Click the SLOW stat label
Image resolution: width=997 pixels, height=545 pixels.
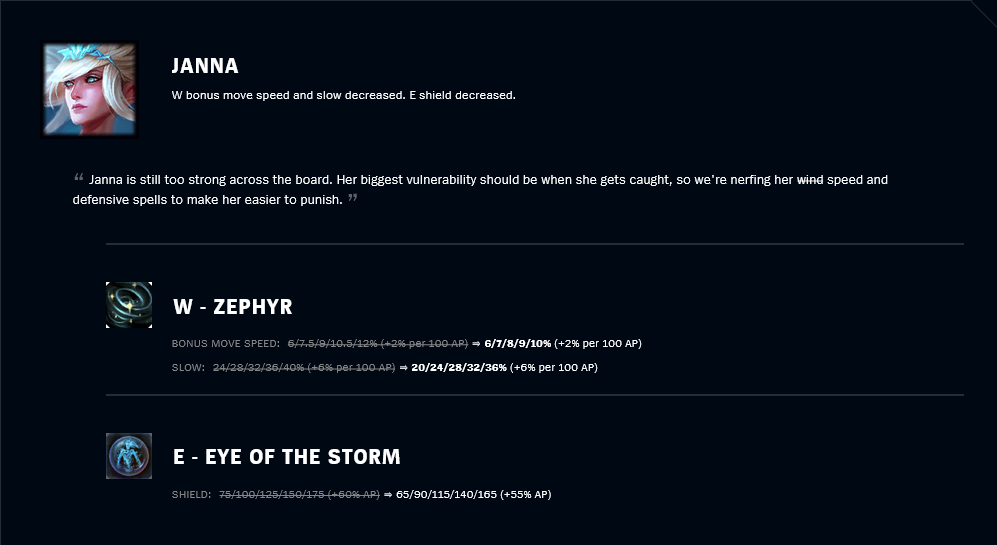coord(188,368)
